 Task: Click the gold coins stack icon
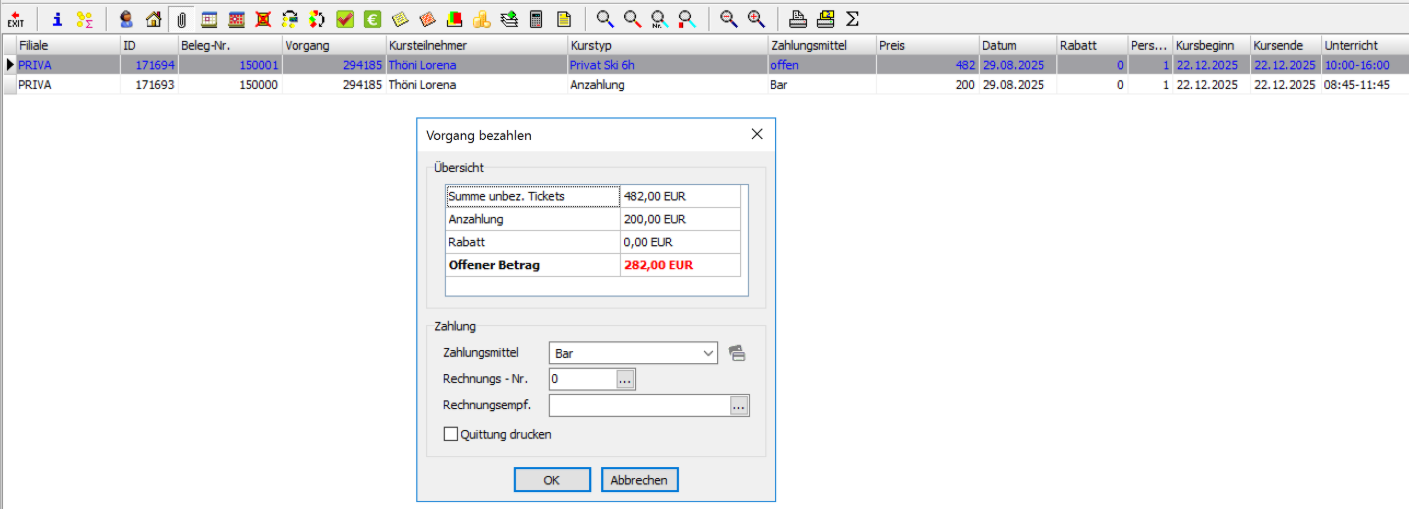(x=482, y=19)
